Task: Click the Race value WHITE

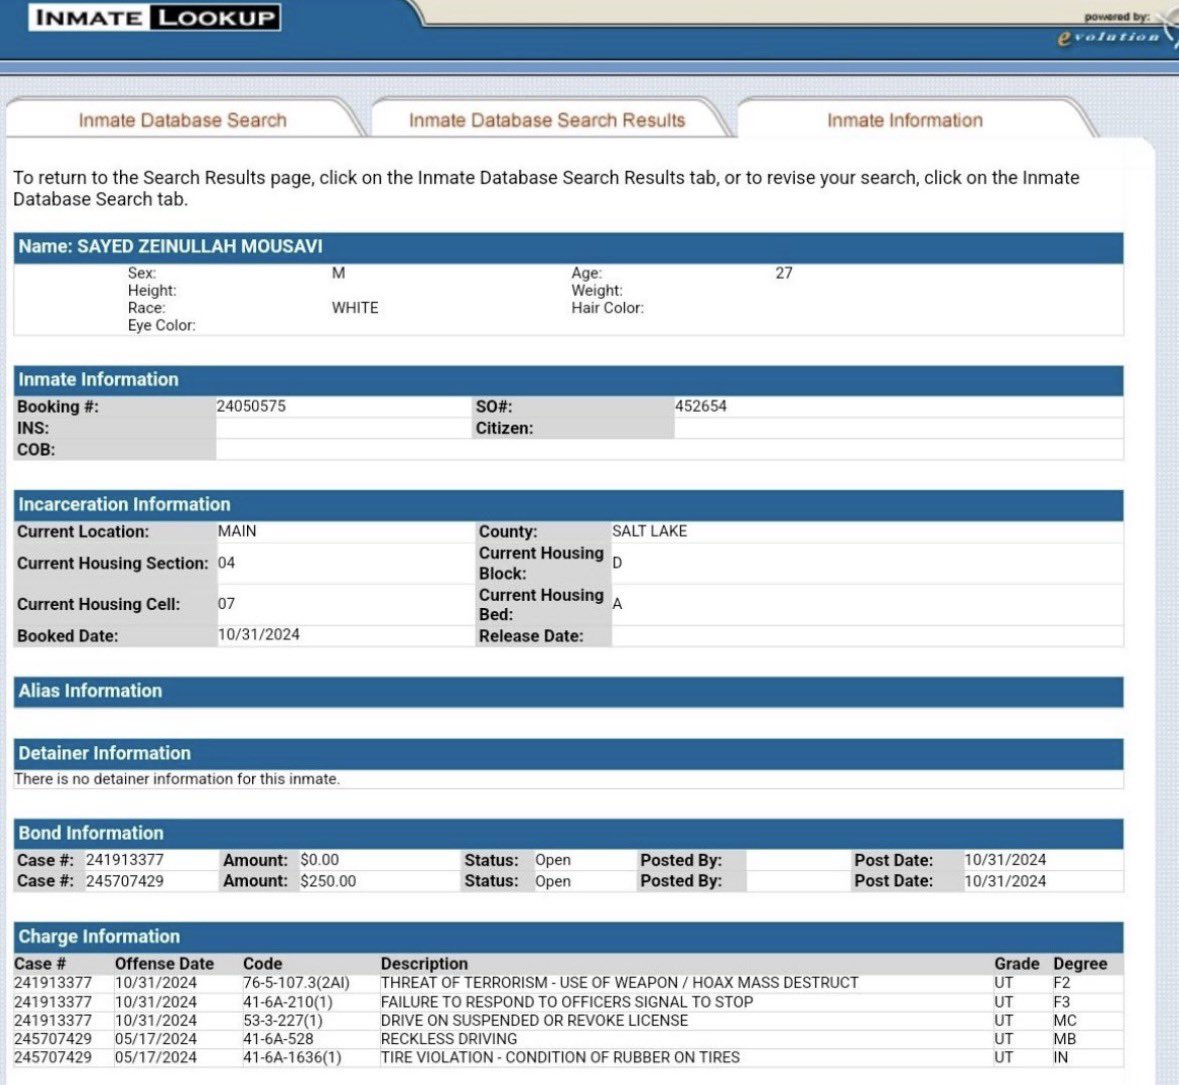Action: click(x=355, y=308)
